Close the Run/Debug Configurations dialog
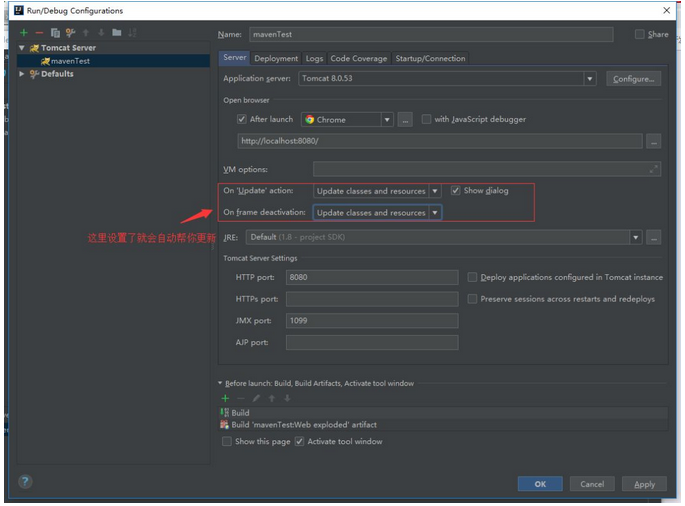This screenshot has width=685, height=506. click(666, 10)
